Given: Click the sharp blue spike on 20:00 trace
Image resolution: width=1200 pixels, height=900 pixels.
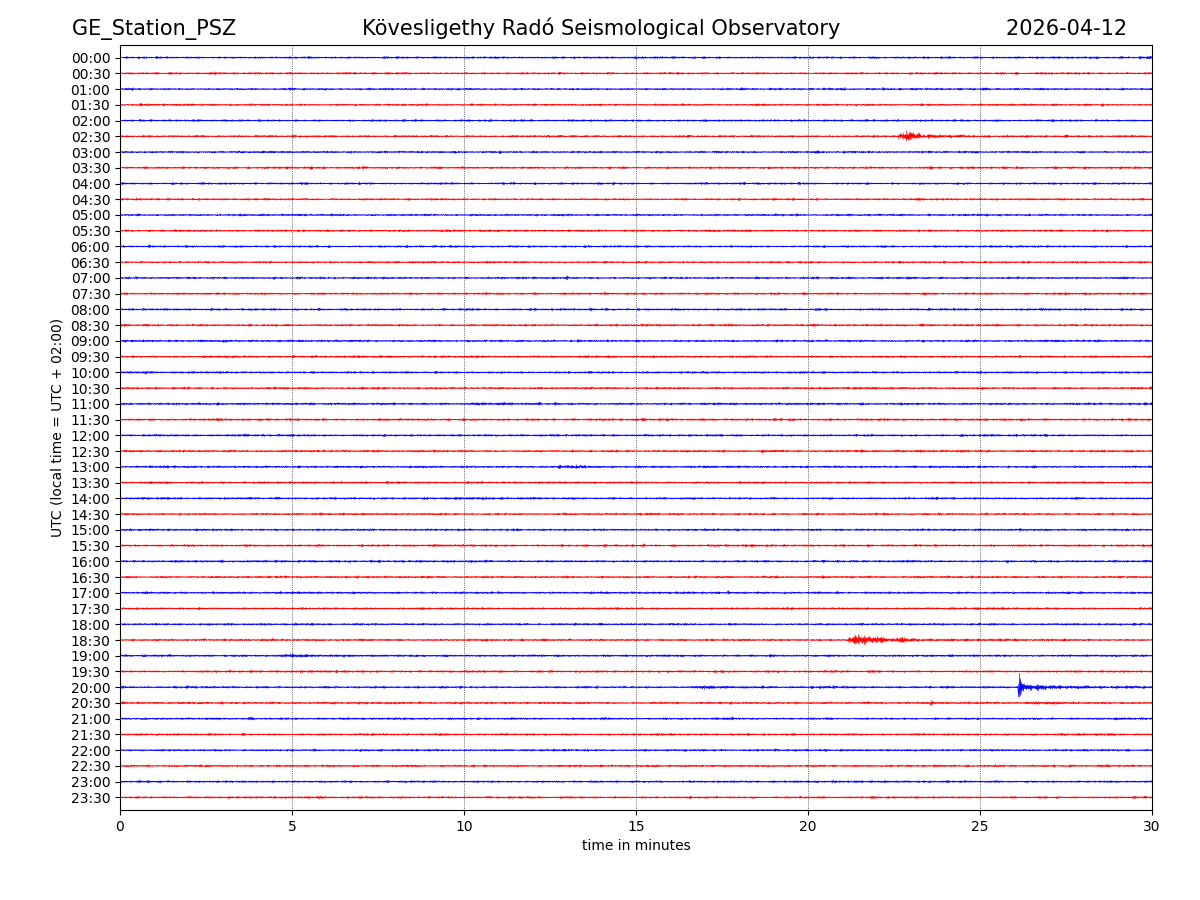Looking at the screenshot, I should point(1020,687).
